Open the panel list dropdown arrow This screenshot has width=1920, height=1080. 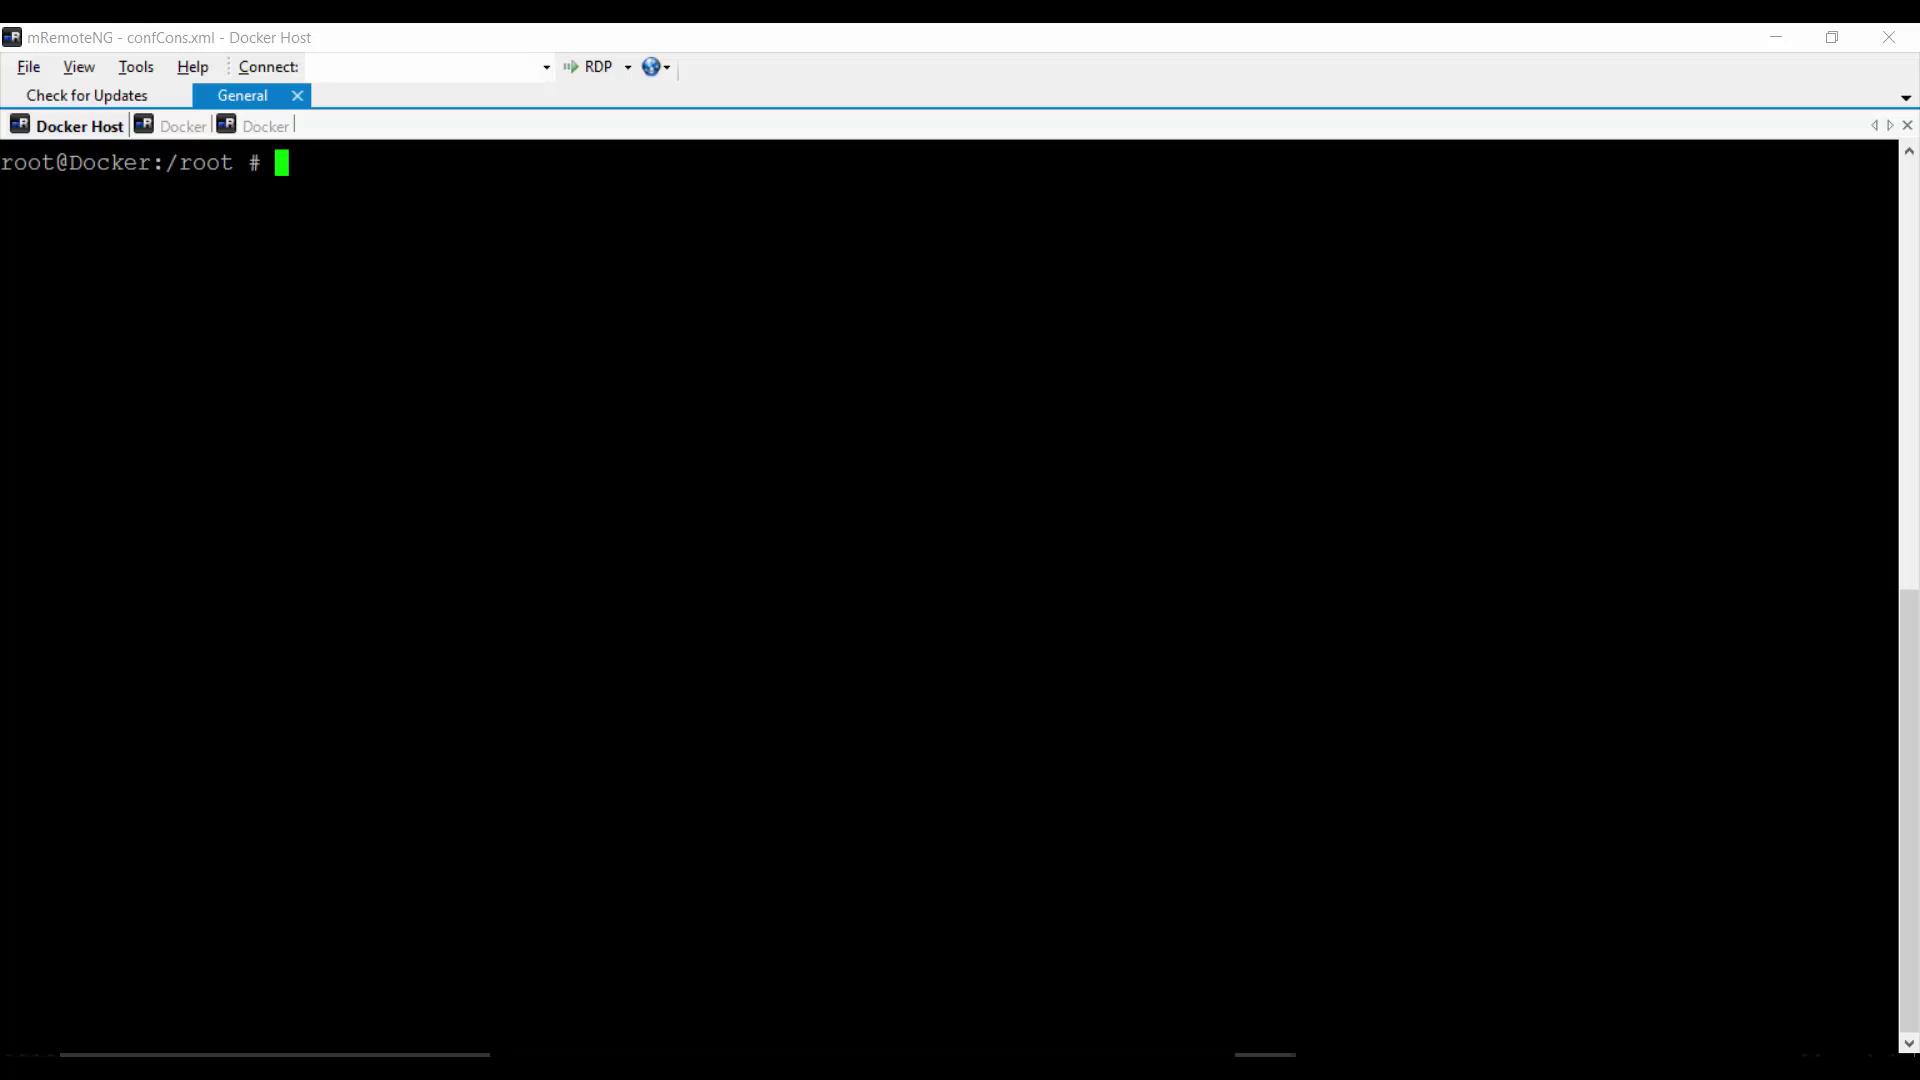(1905, 98)
